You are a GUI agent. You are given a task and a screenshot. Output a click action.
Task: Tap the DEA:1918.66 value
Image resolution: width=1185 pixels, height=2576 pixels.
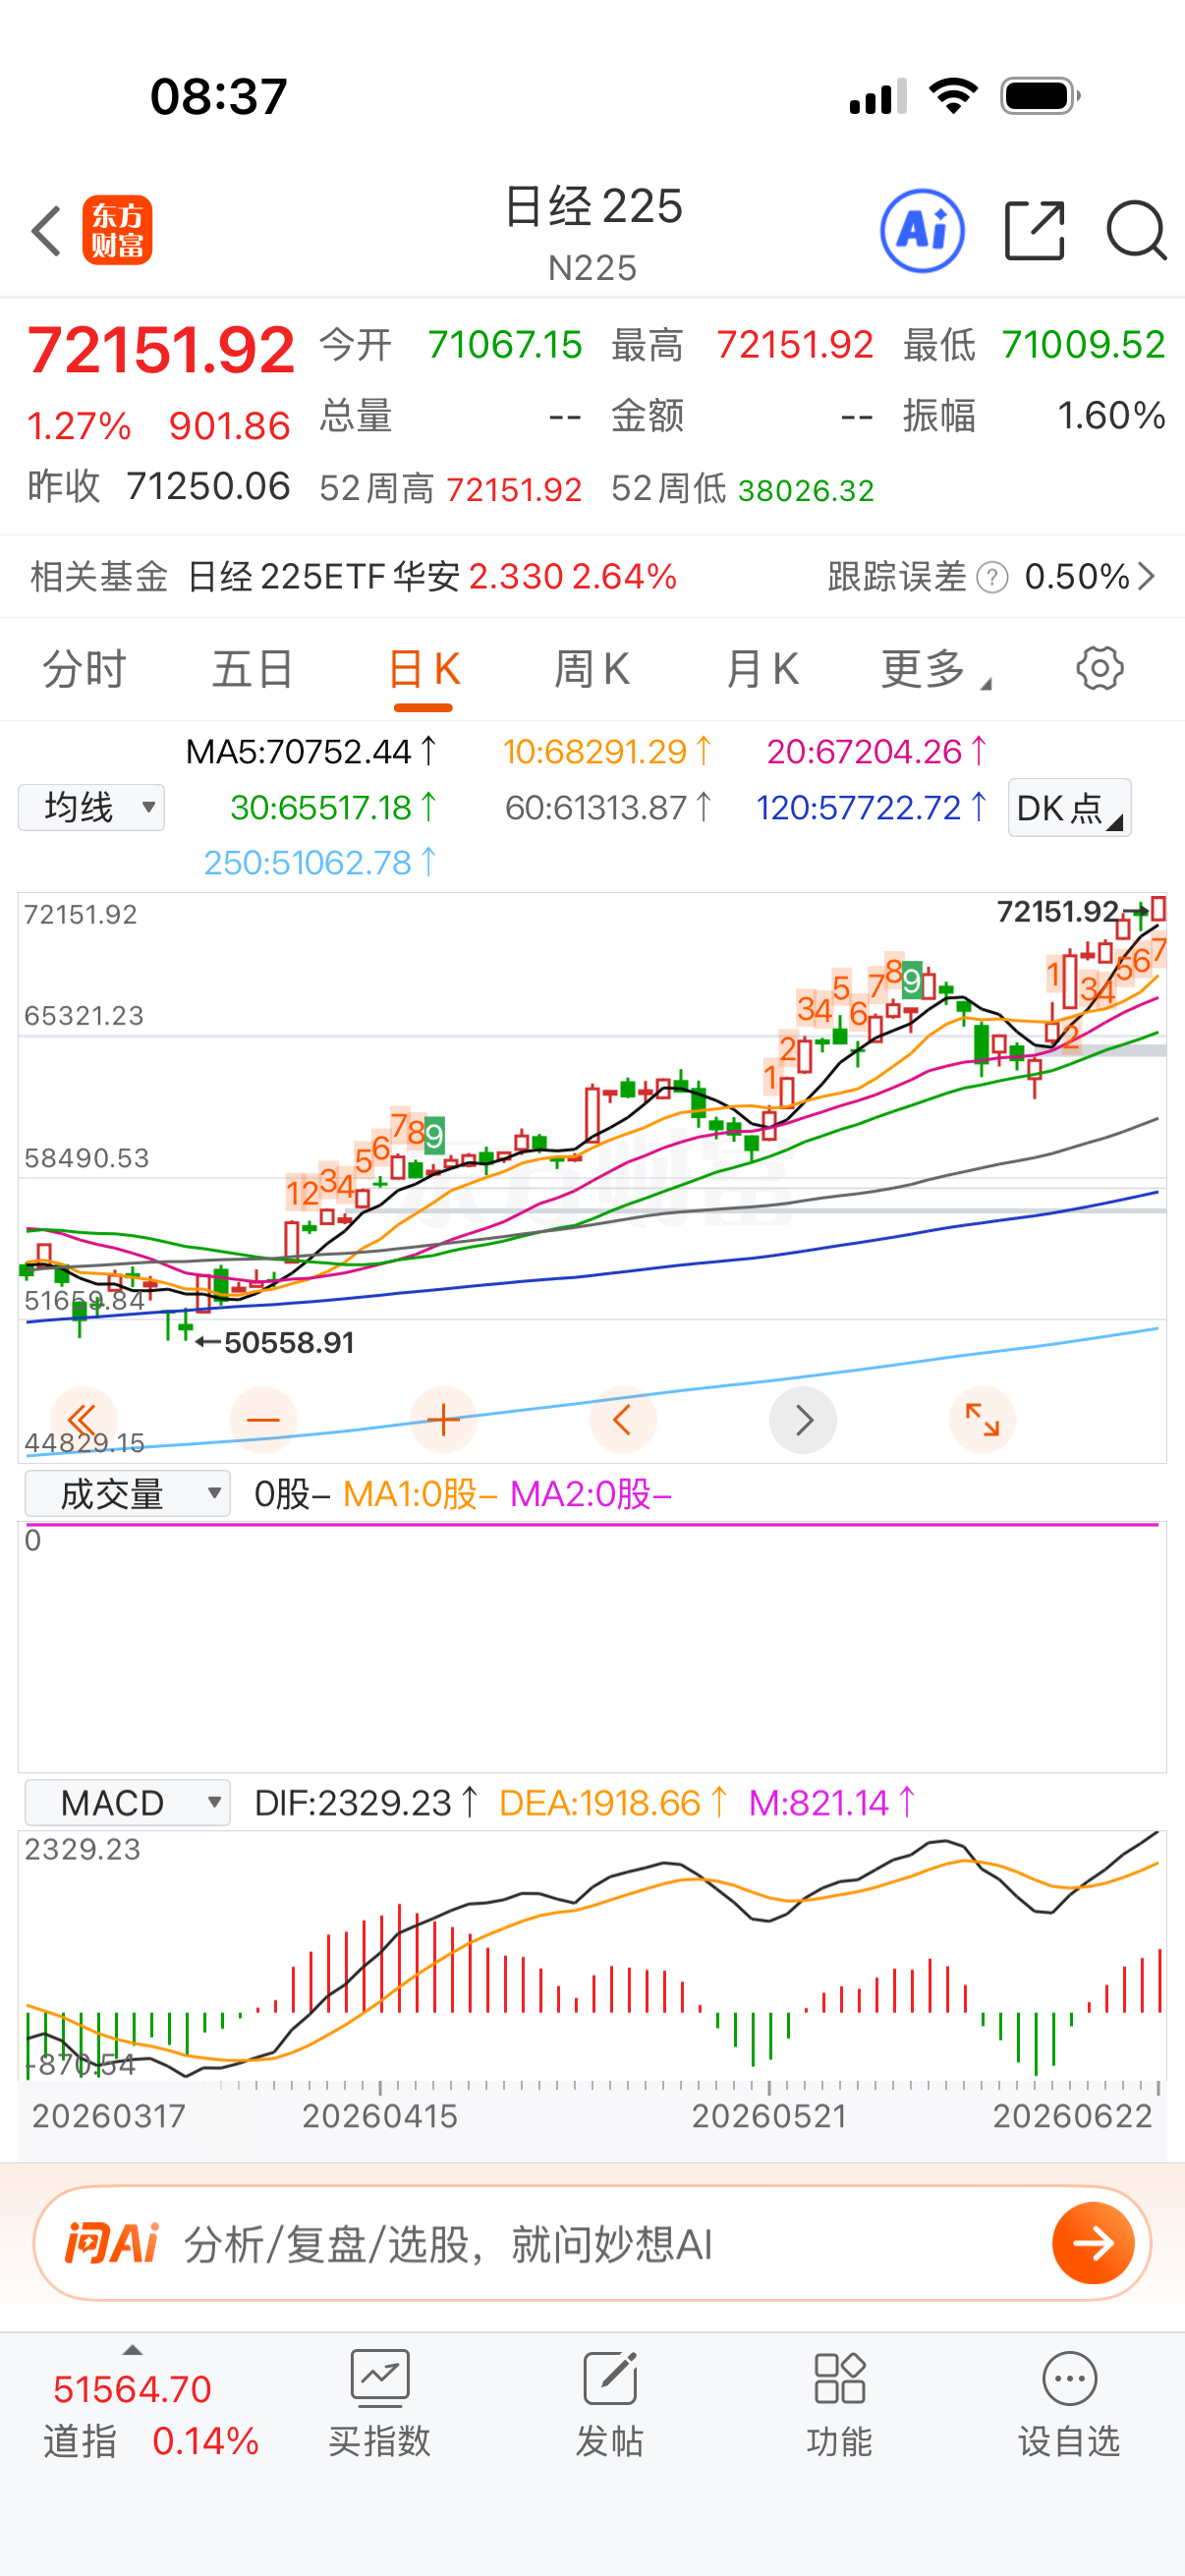tap(613, 1803)
